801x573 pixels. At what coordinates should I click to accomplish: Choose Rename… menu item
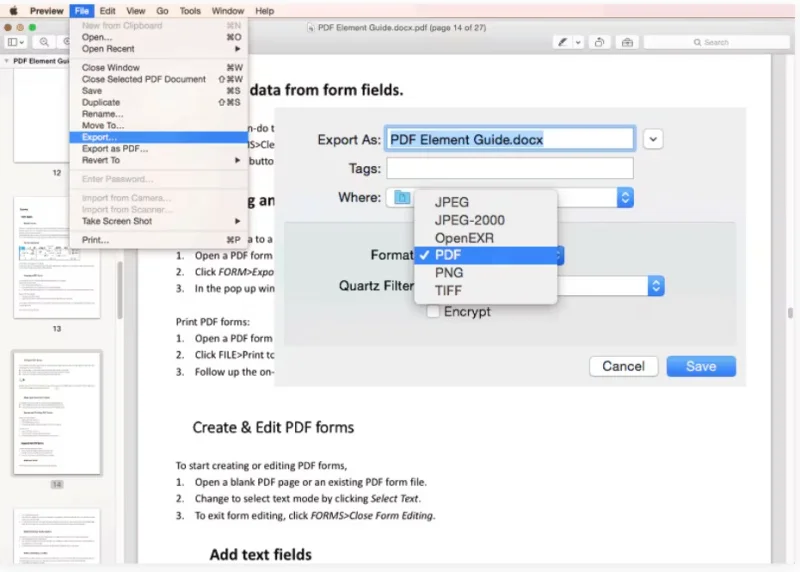click(159, 114)
